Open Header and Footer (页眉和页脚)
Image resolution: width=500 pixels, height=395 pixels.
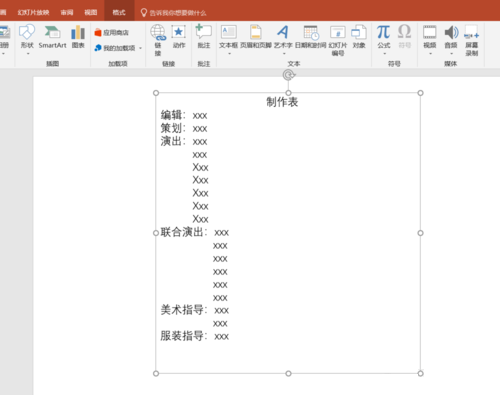(256, 36)
